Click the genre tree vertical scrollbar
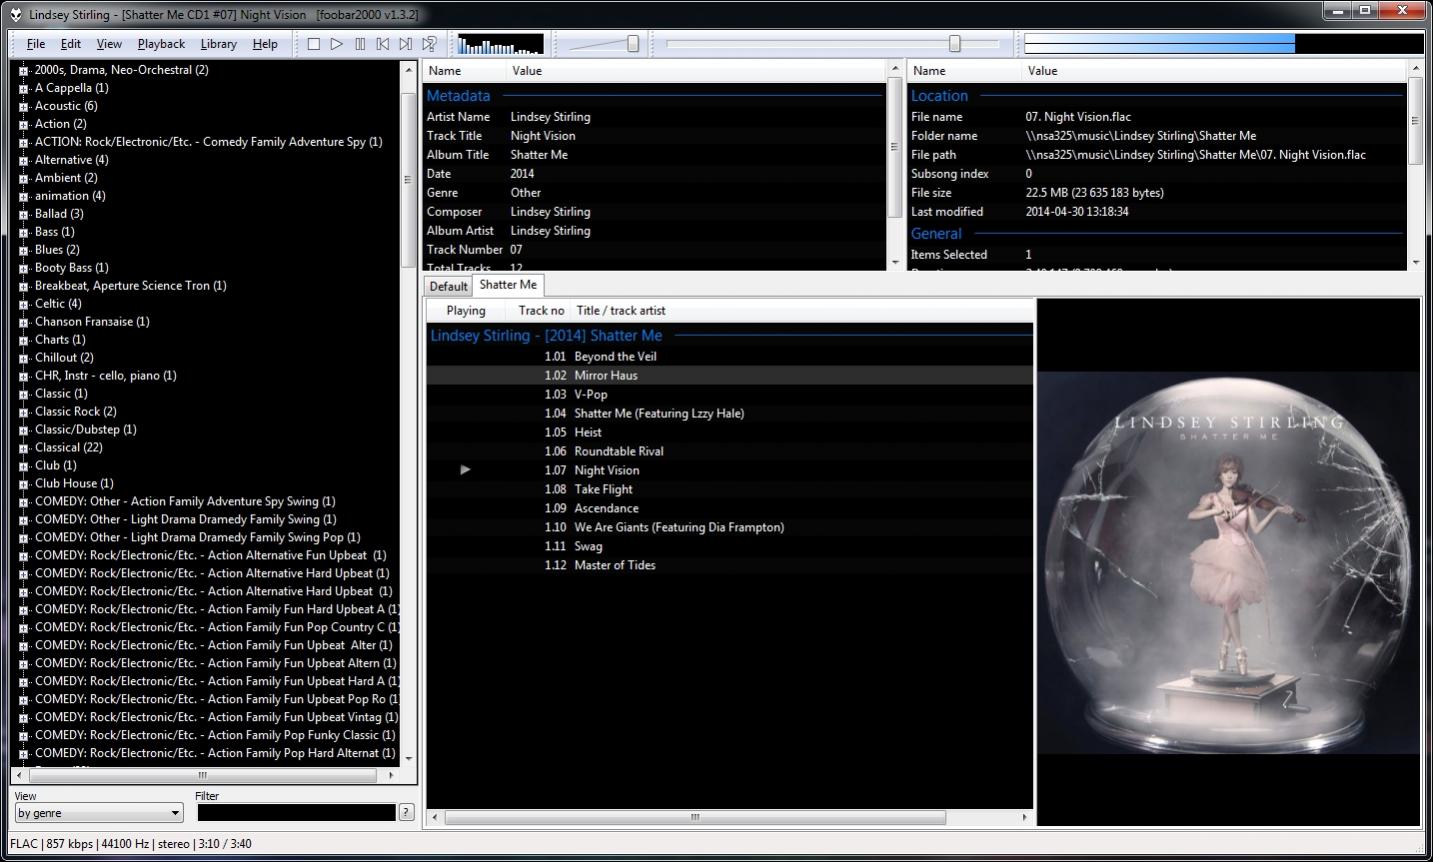 [408, 180]
